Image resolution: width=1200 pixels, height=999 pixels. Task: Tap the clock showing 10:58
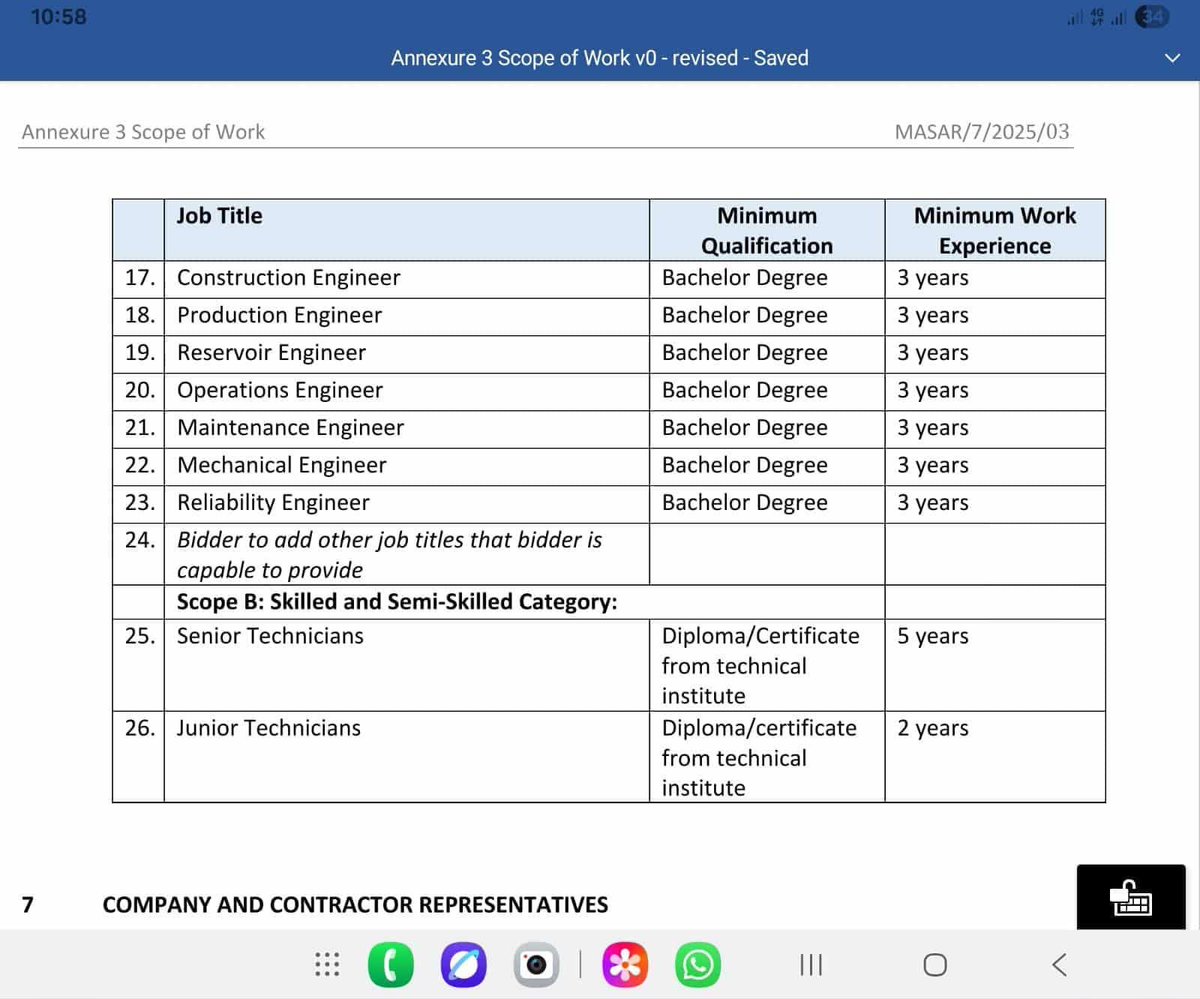pos(58,16)
